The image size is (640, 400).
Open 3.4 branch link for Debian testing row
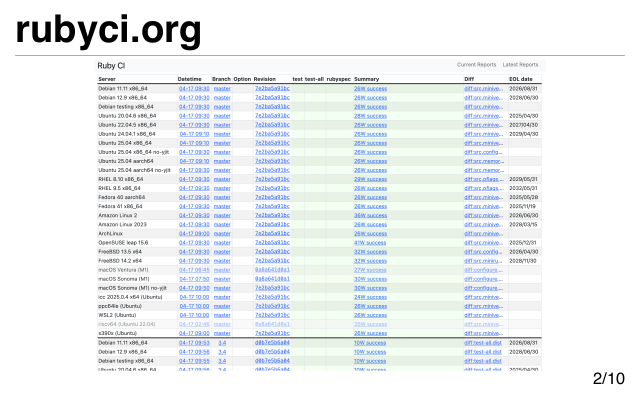coord(222,361)
